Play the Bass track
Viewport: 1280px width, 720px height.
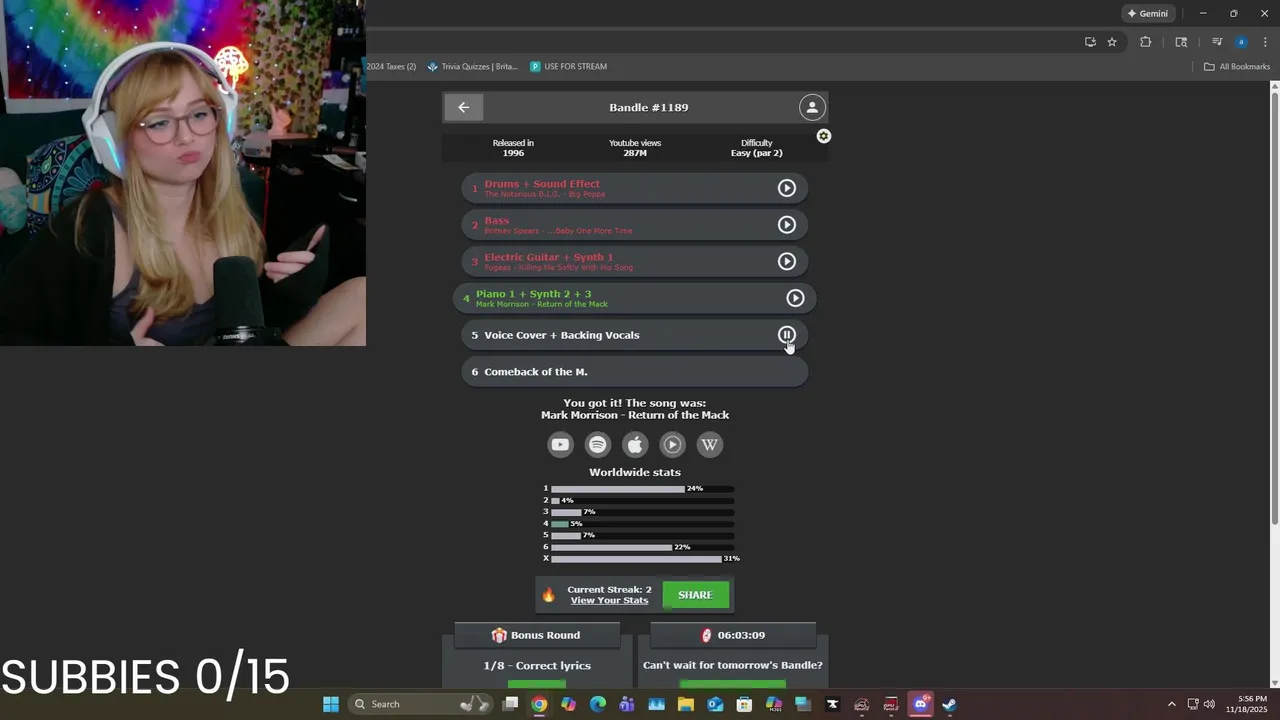coord(787,225)
